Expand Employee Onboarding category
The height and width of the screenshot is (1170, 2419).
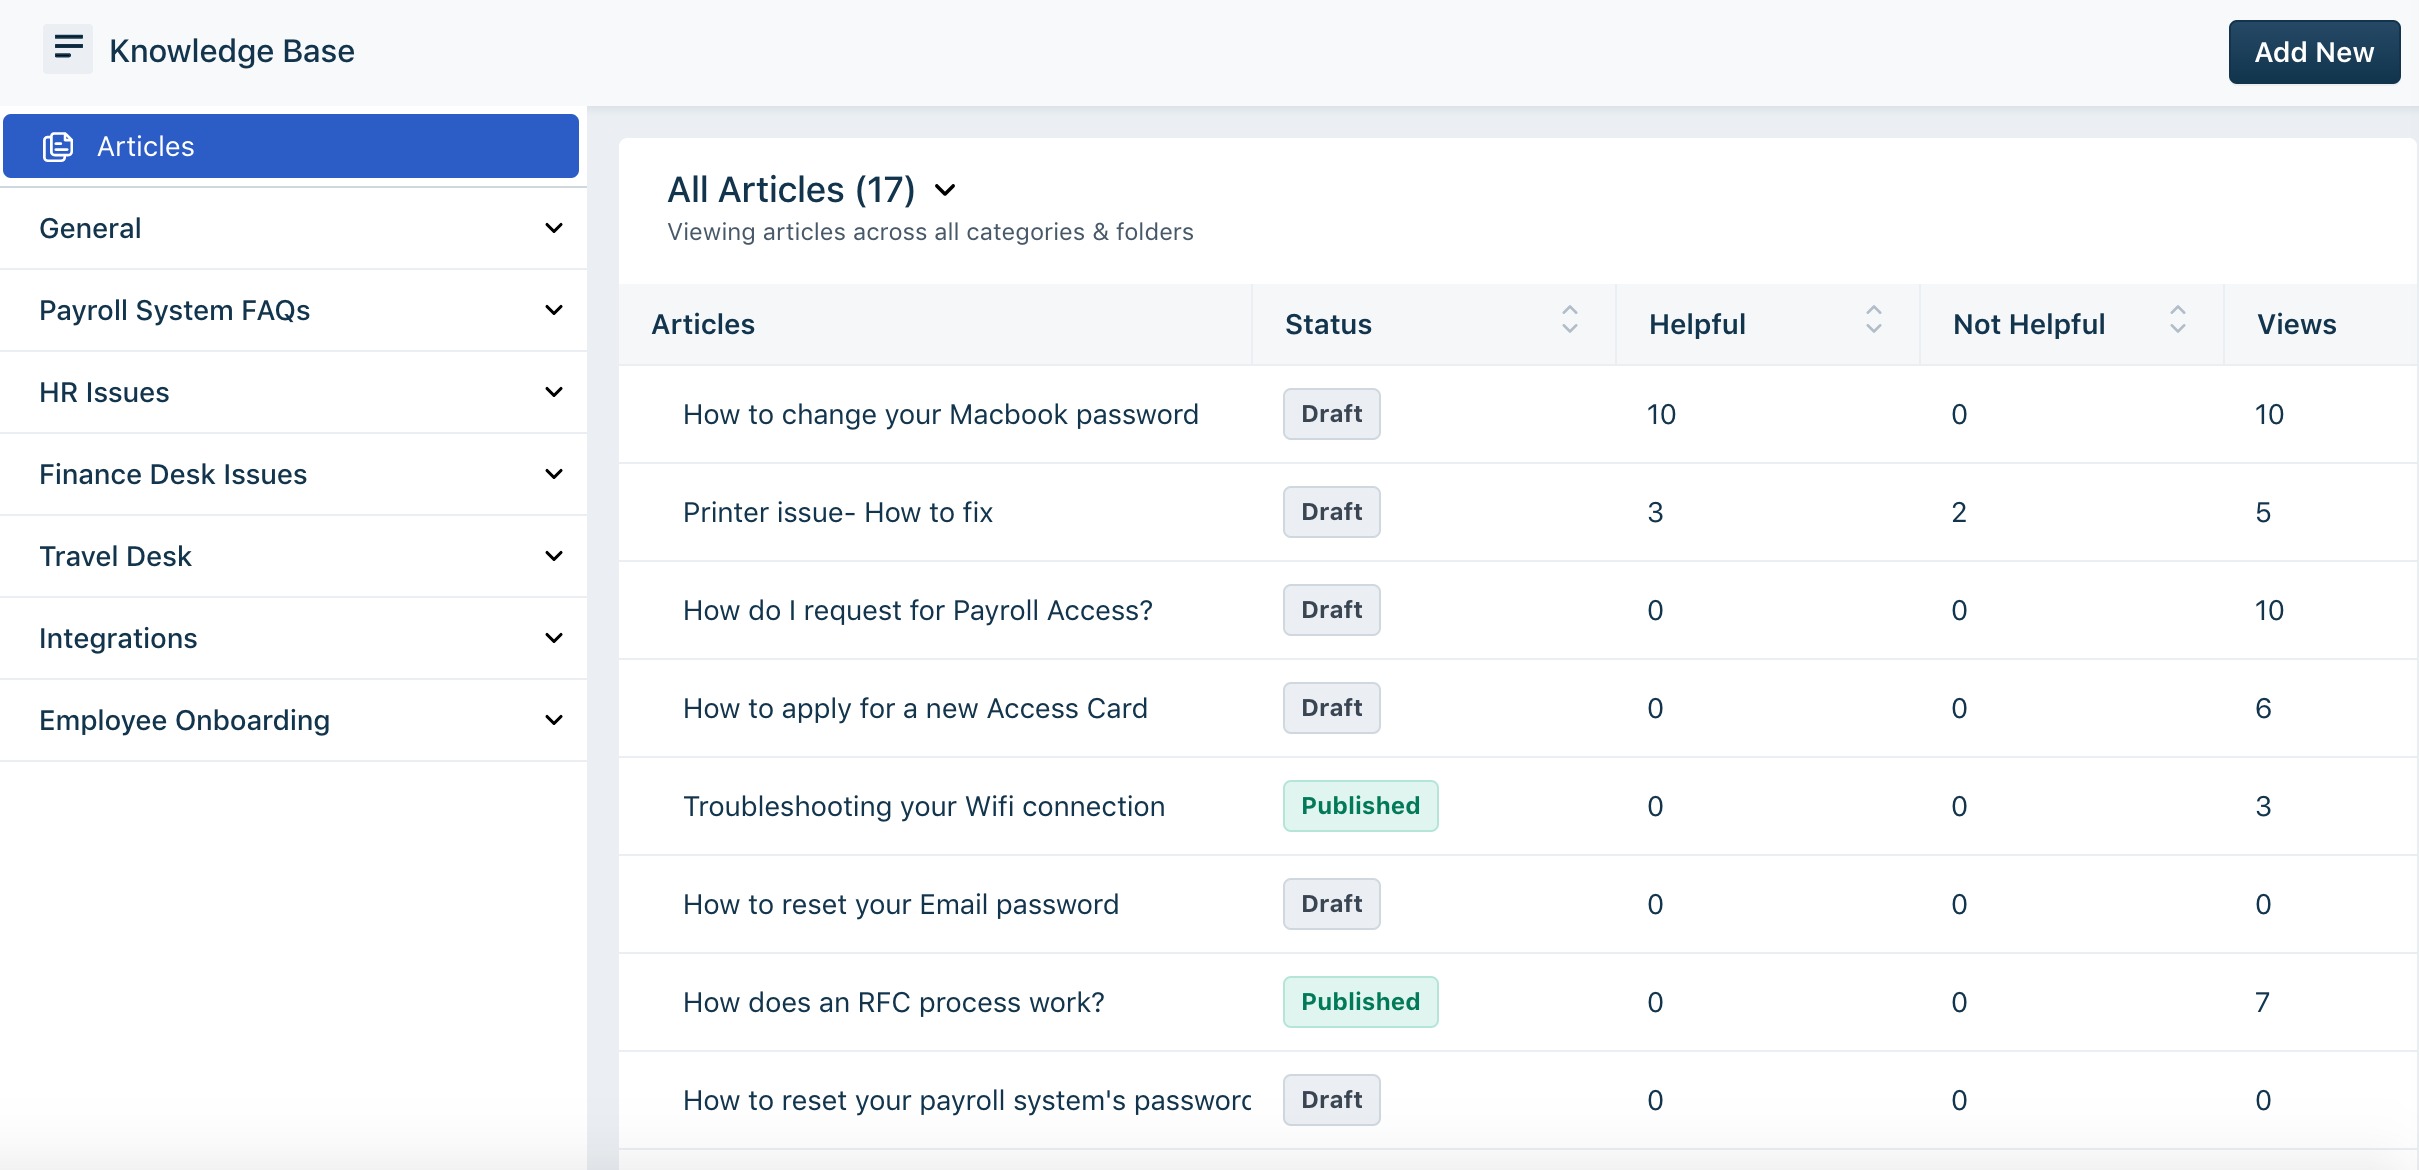click(x=553, y=721)
